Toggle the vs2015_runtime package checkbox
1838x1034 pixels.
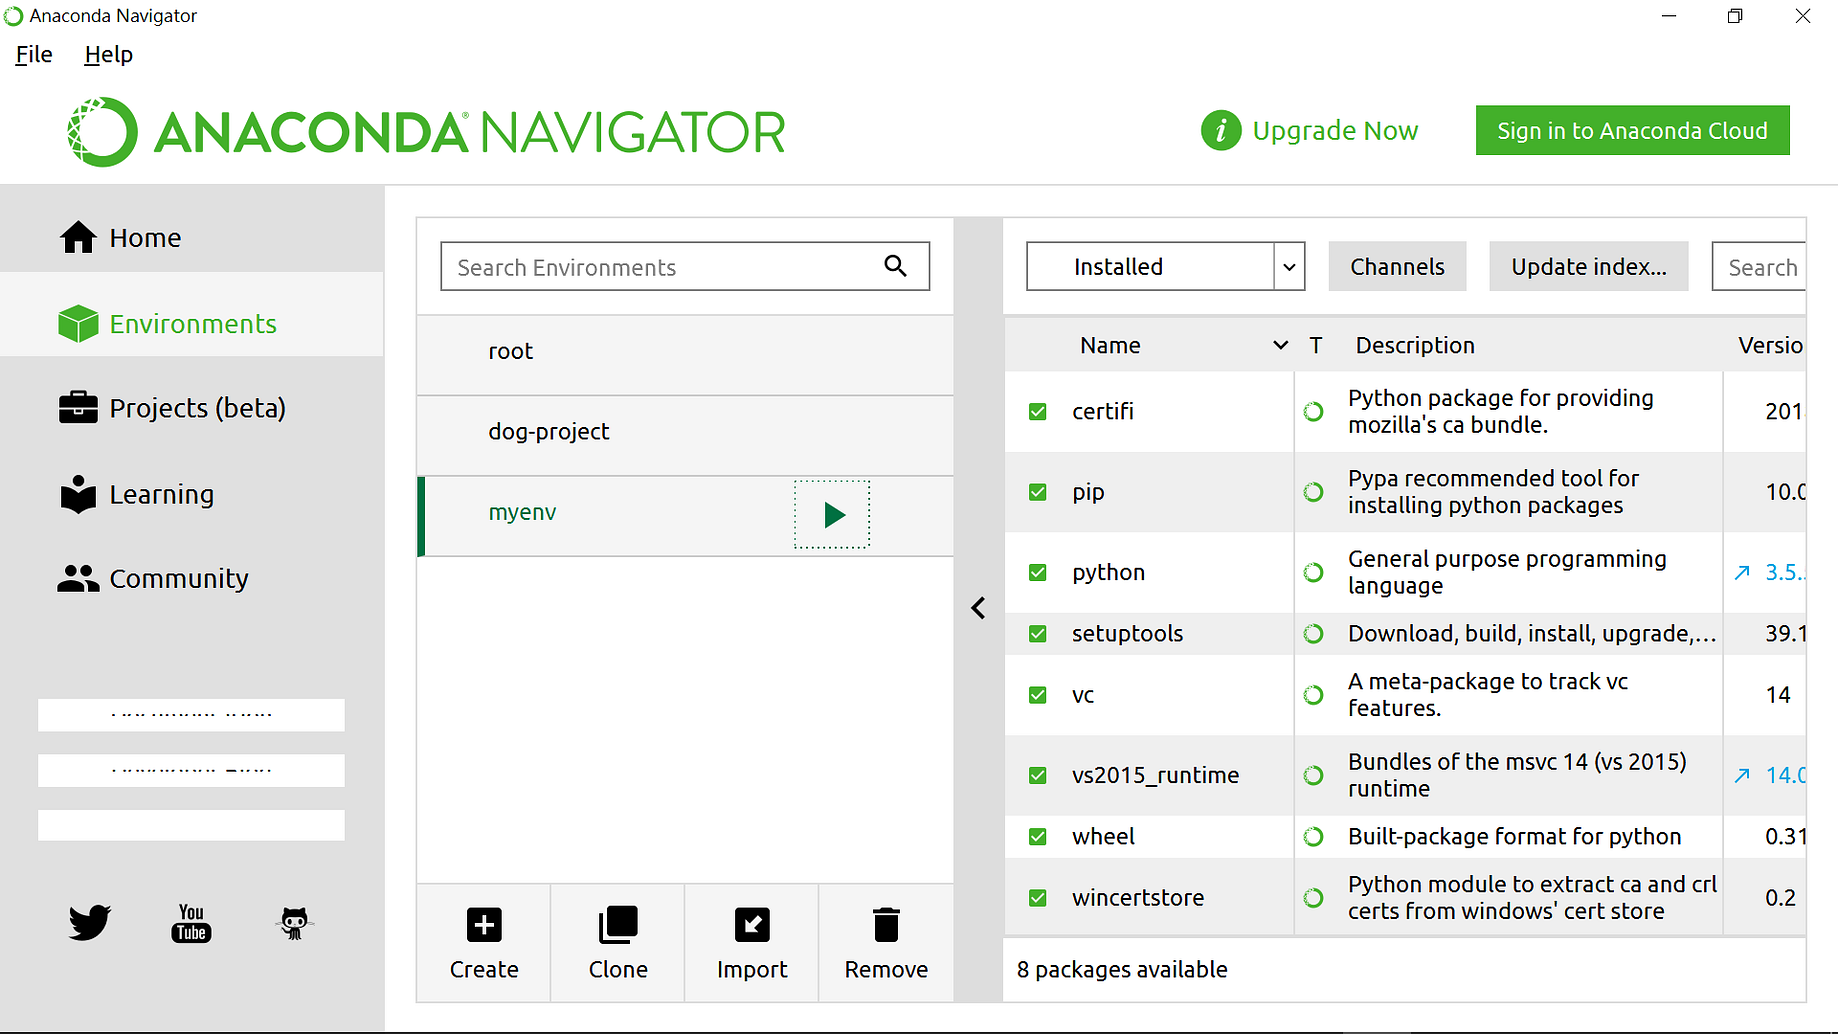tap(1038, 775)
